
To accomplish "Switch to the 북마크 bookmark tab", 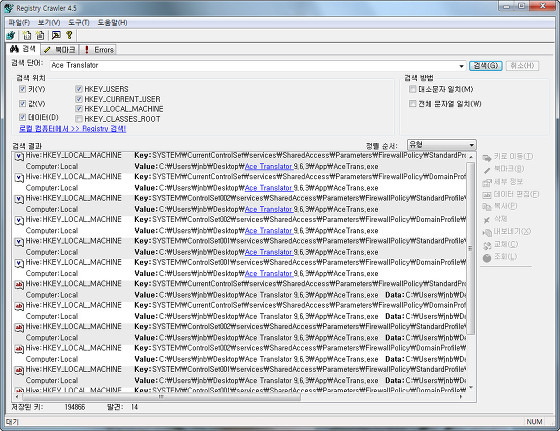I will pos(60,50).
